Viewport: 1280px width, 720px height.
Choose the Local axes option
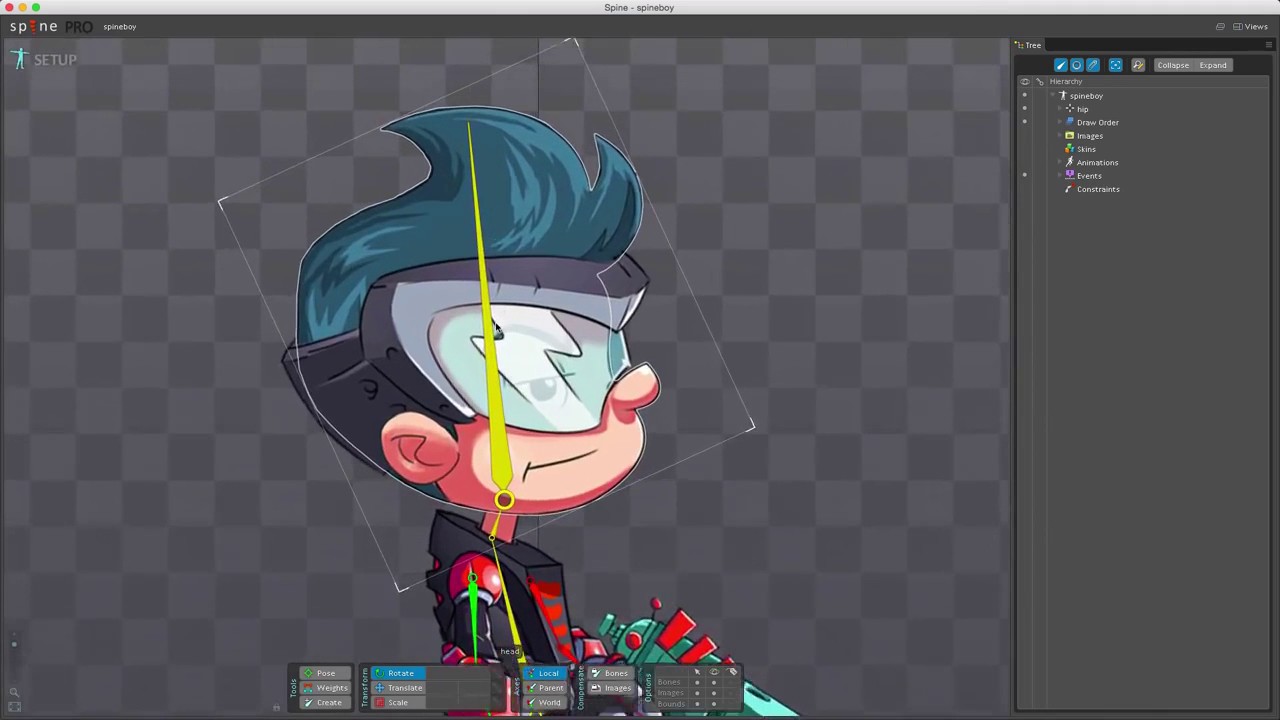[x=545, y=673]
